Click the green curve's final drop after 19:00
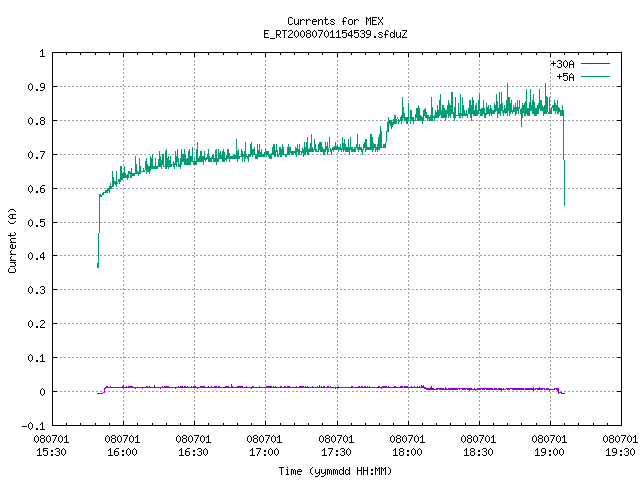This screenshot has height=480, width=640. [x=564, y=159]
